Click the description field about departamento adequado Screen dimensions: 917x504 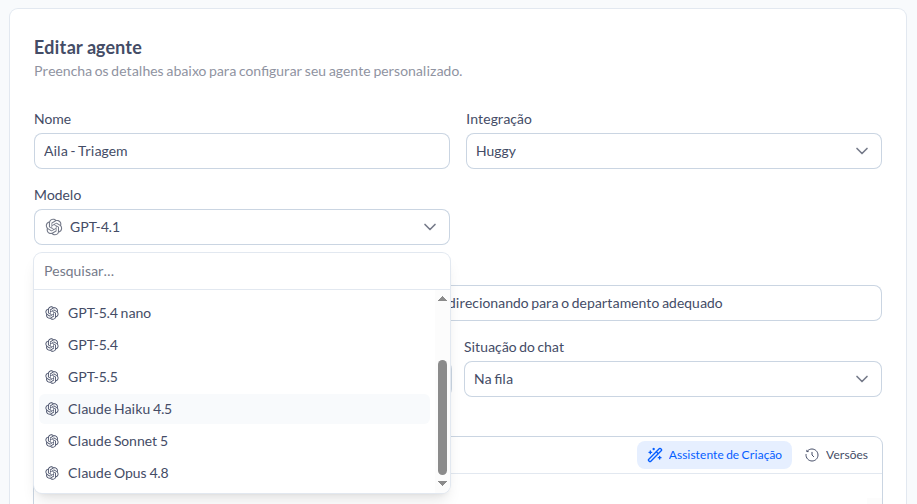coord(665,303)
